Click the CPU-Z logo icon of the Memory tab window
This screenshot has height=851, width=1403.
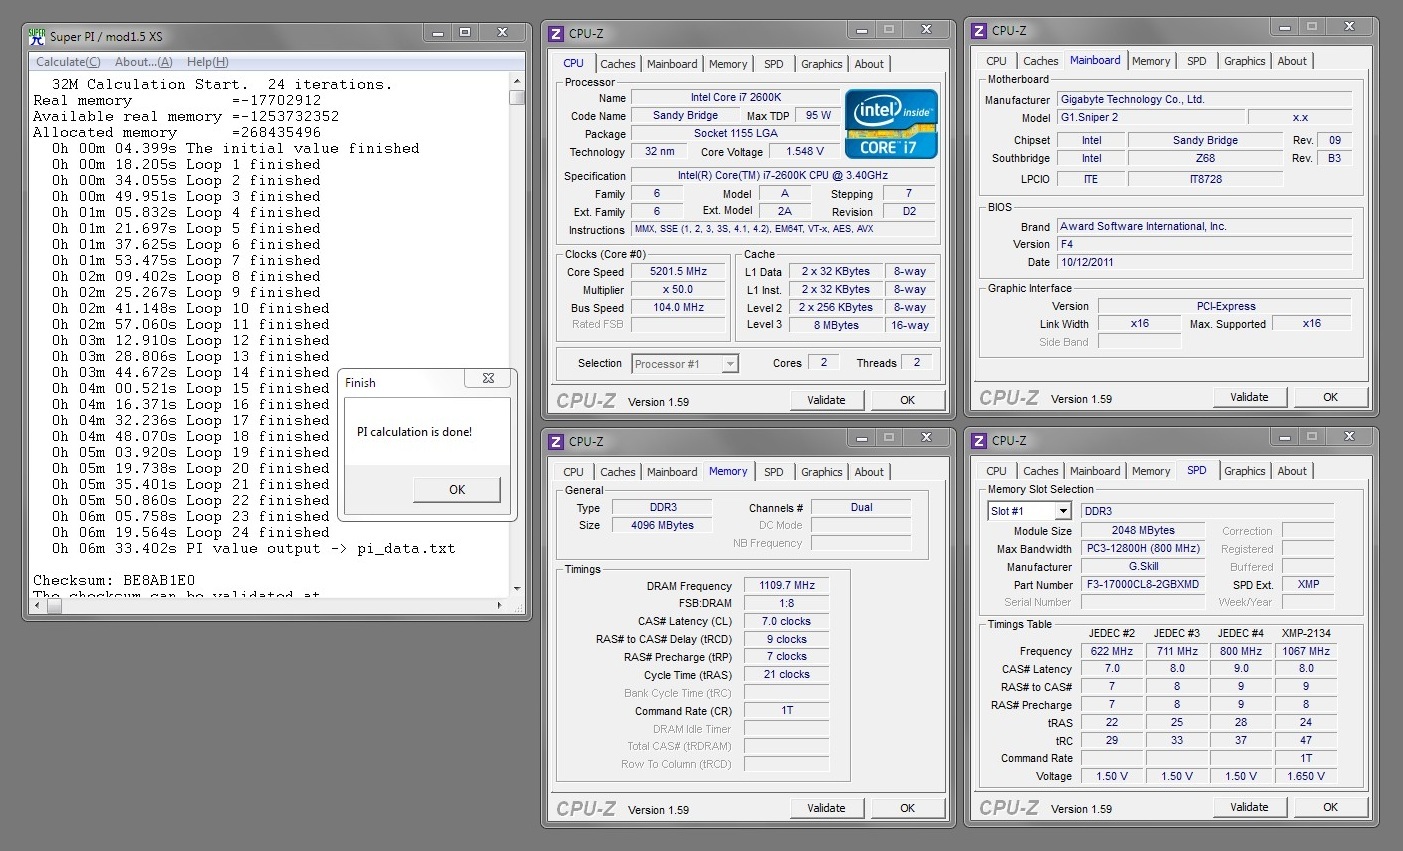tap(556, 441)
